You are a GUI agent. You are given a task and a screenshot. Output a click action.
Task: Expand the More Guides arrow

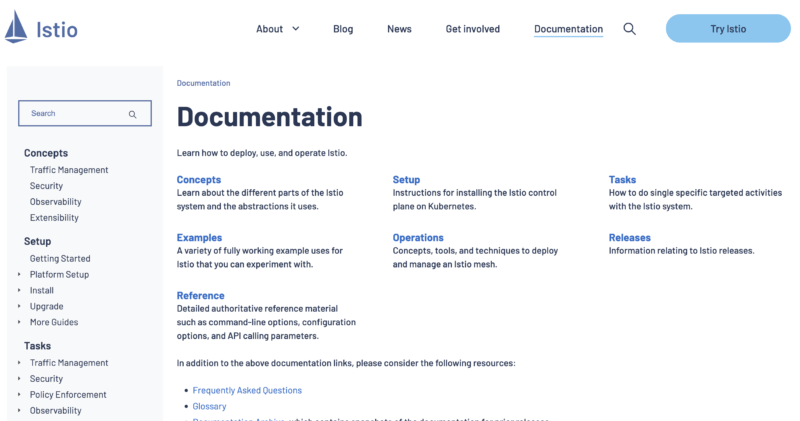coord(19,322)
